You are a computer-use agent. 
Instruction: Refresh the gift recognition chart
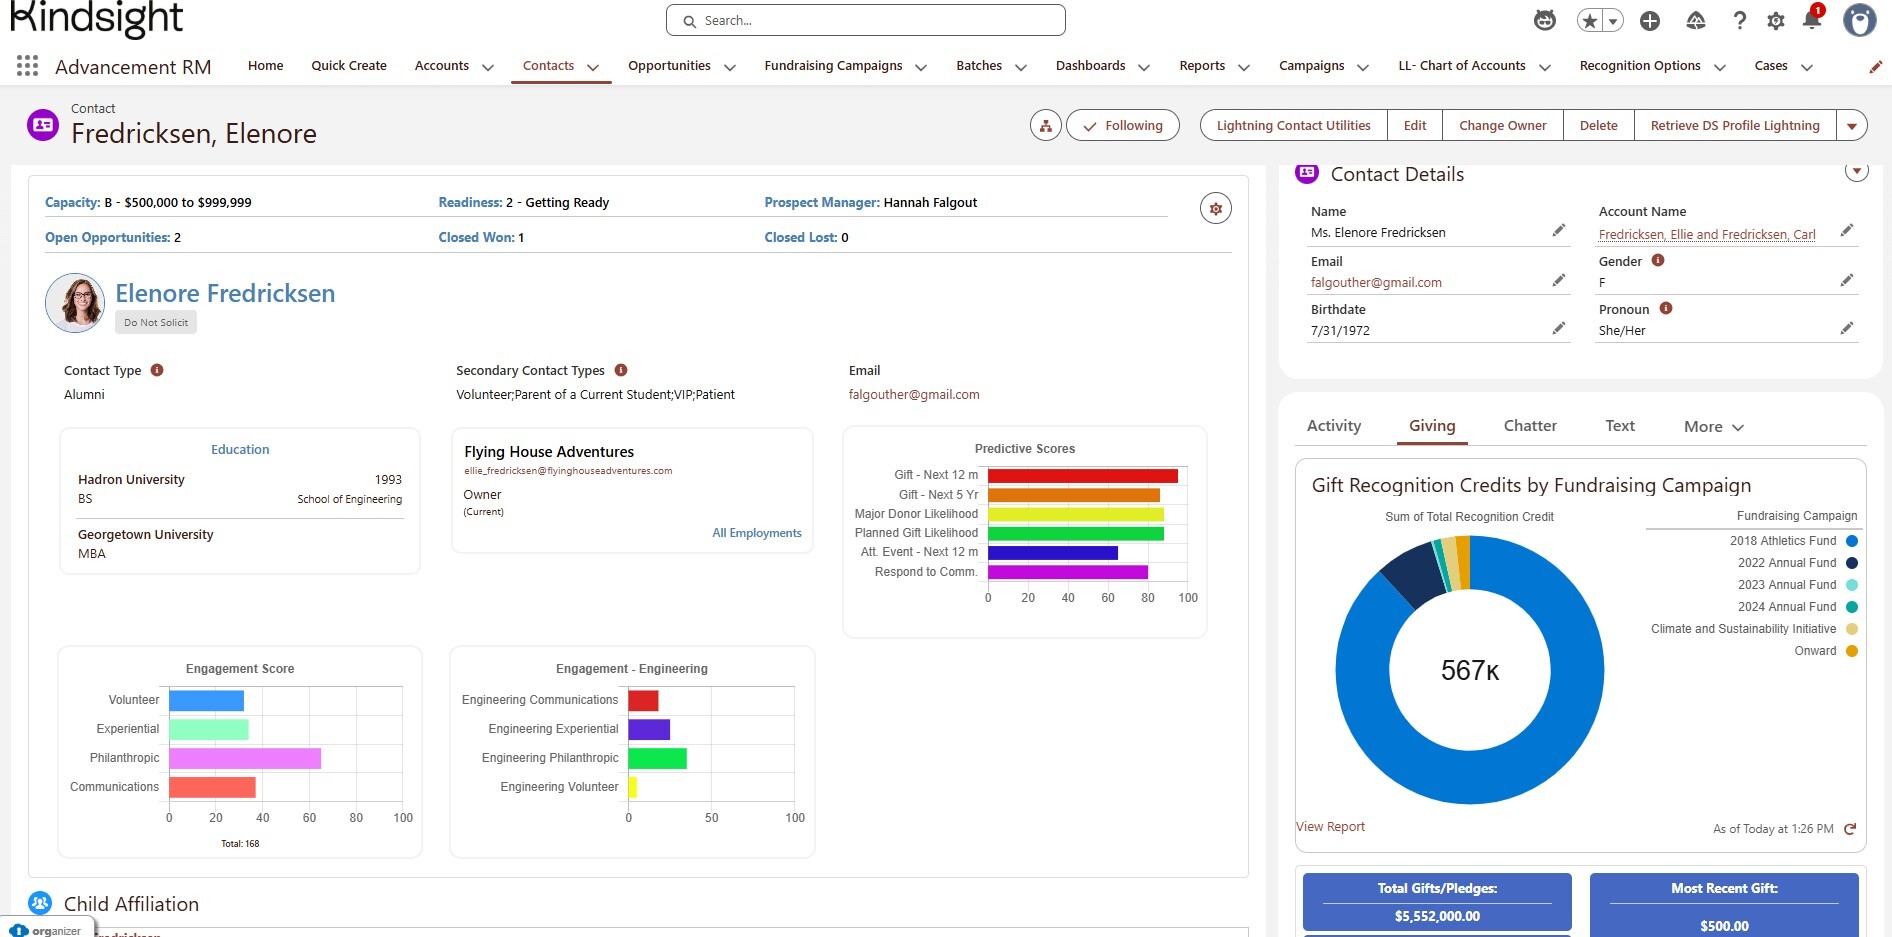[1850, 829]
